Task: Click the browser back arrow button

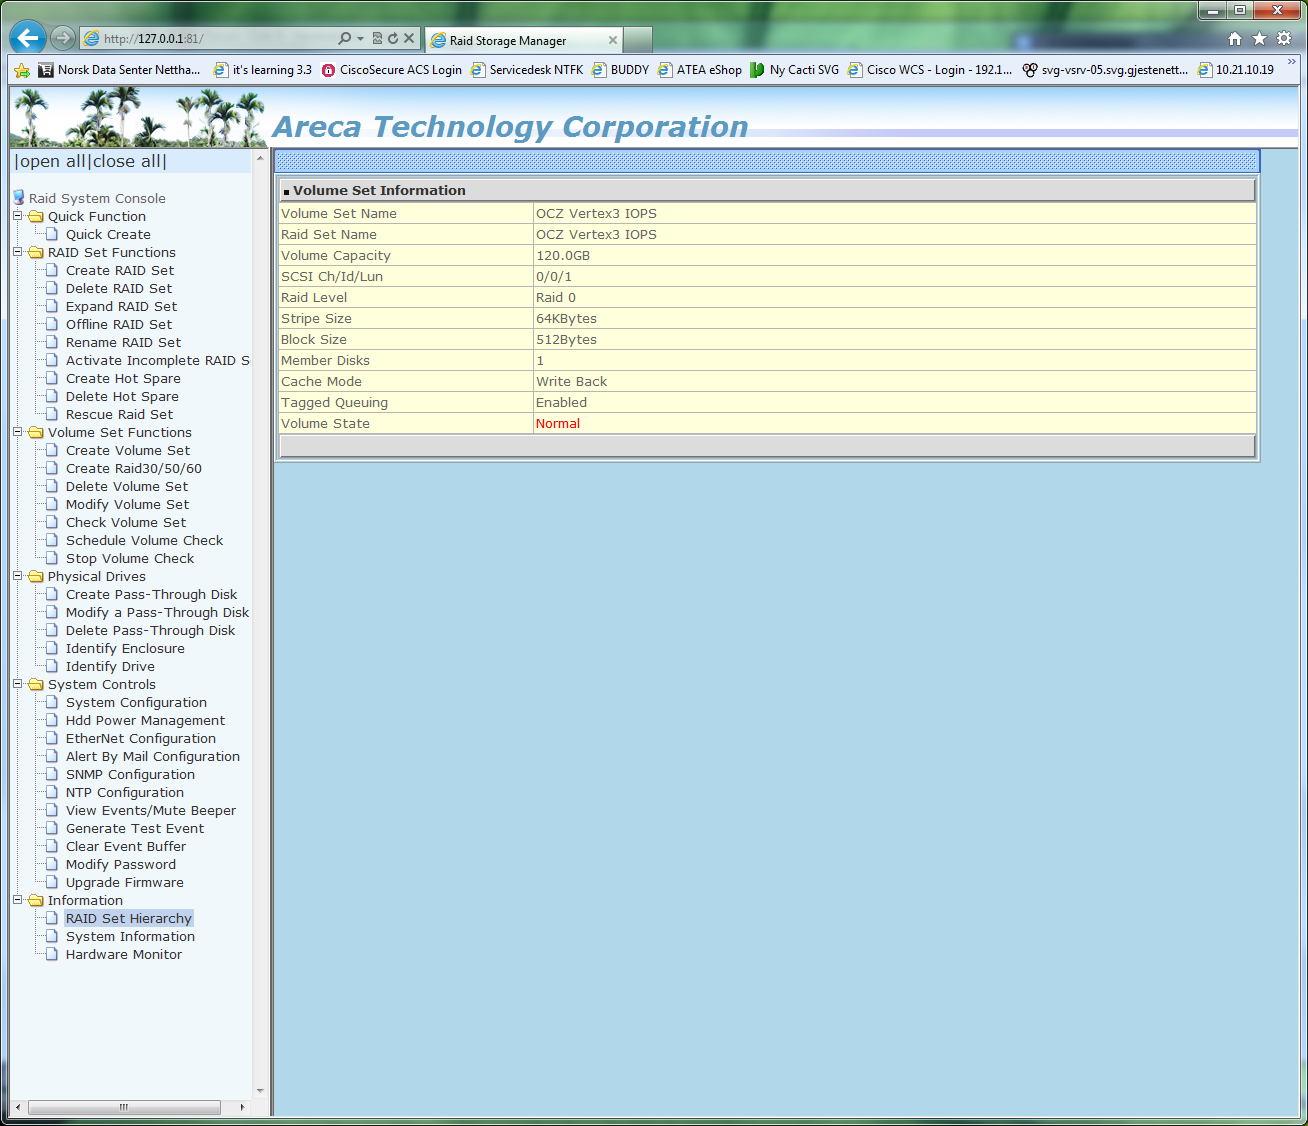Action: [28, 38]
